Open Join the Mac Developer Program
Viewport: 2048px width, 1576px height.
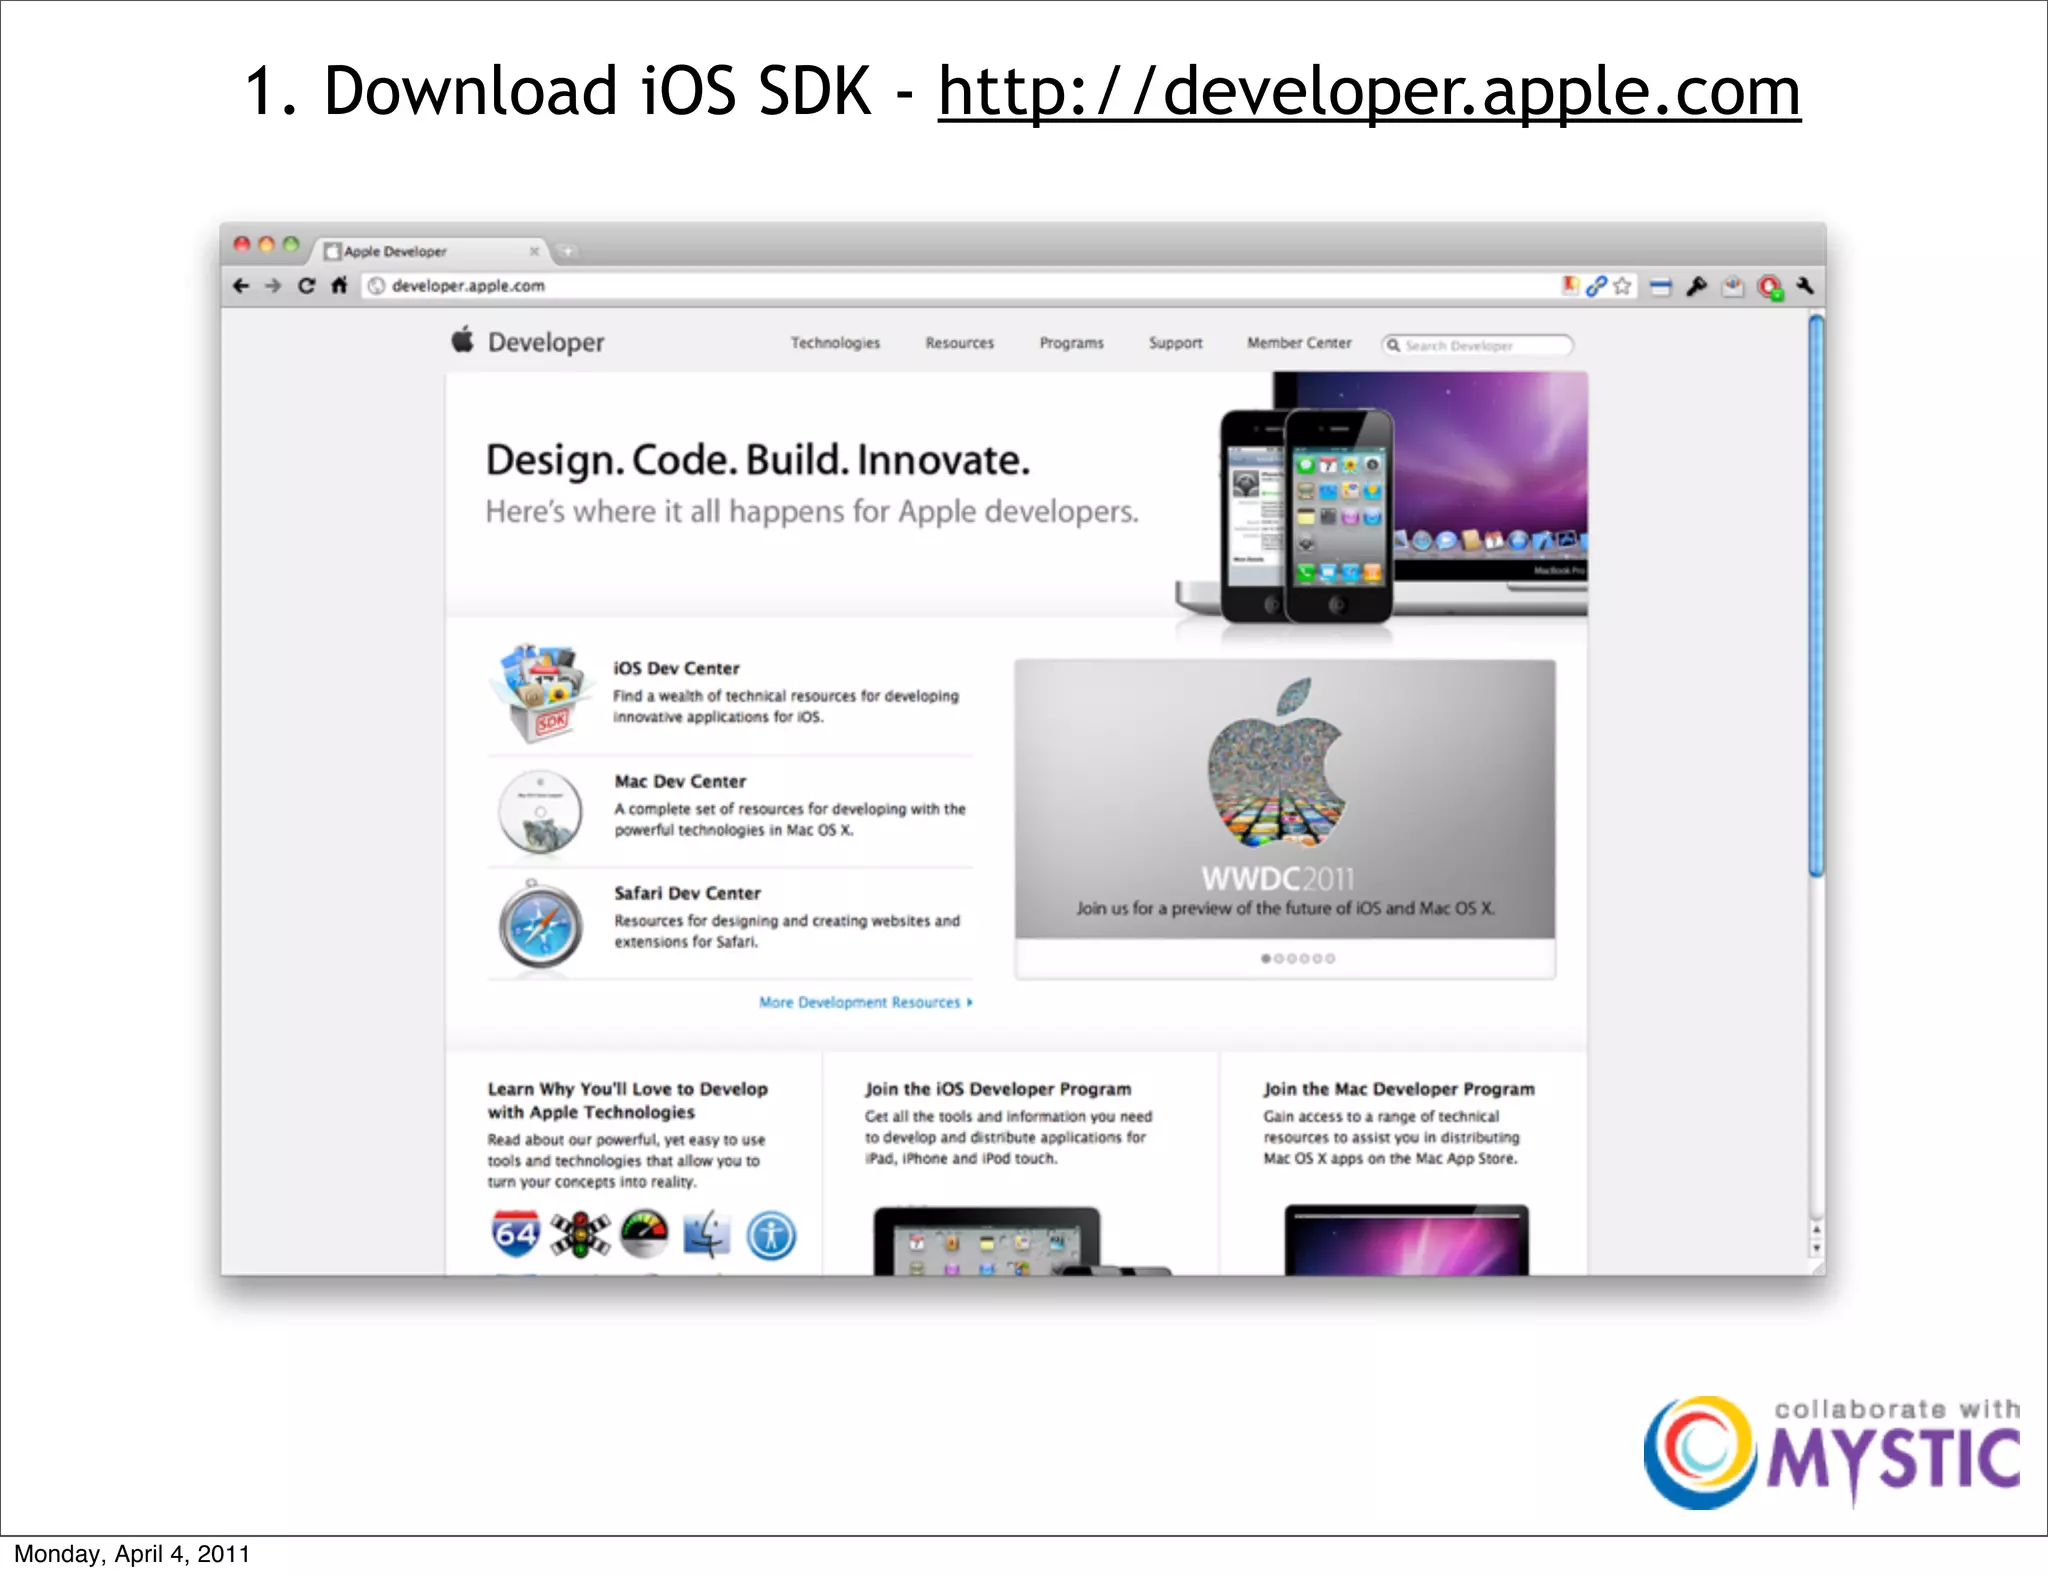pyautogui.click(x=1398, y=1089)
